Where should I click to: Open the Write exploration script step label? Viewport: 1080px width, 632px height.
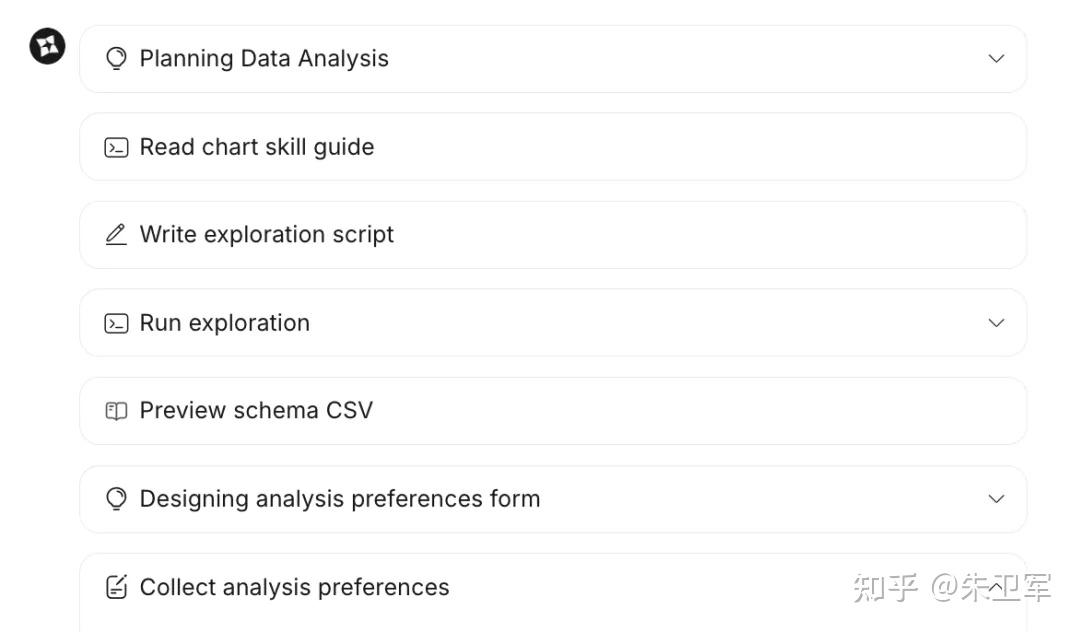click(267, 235)
